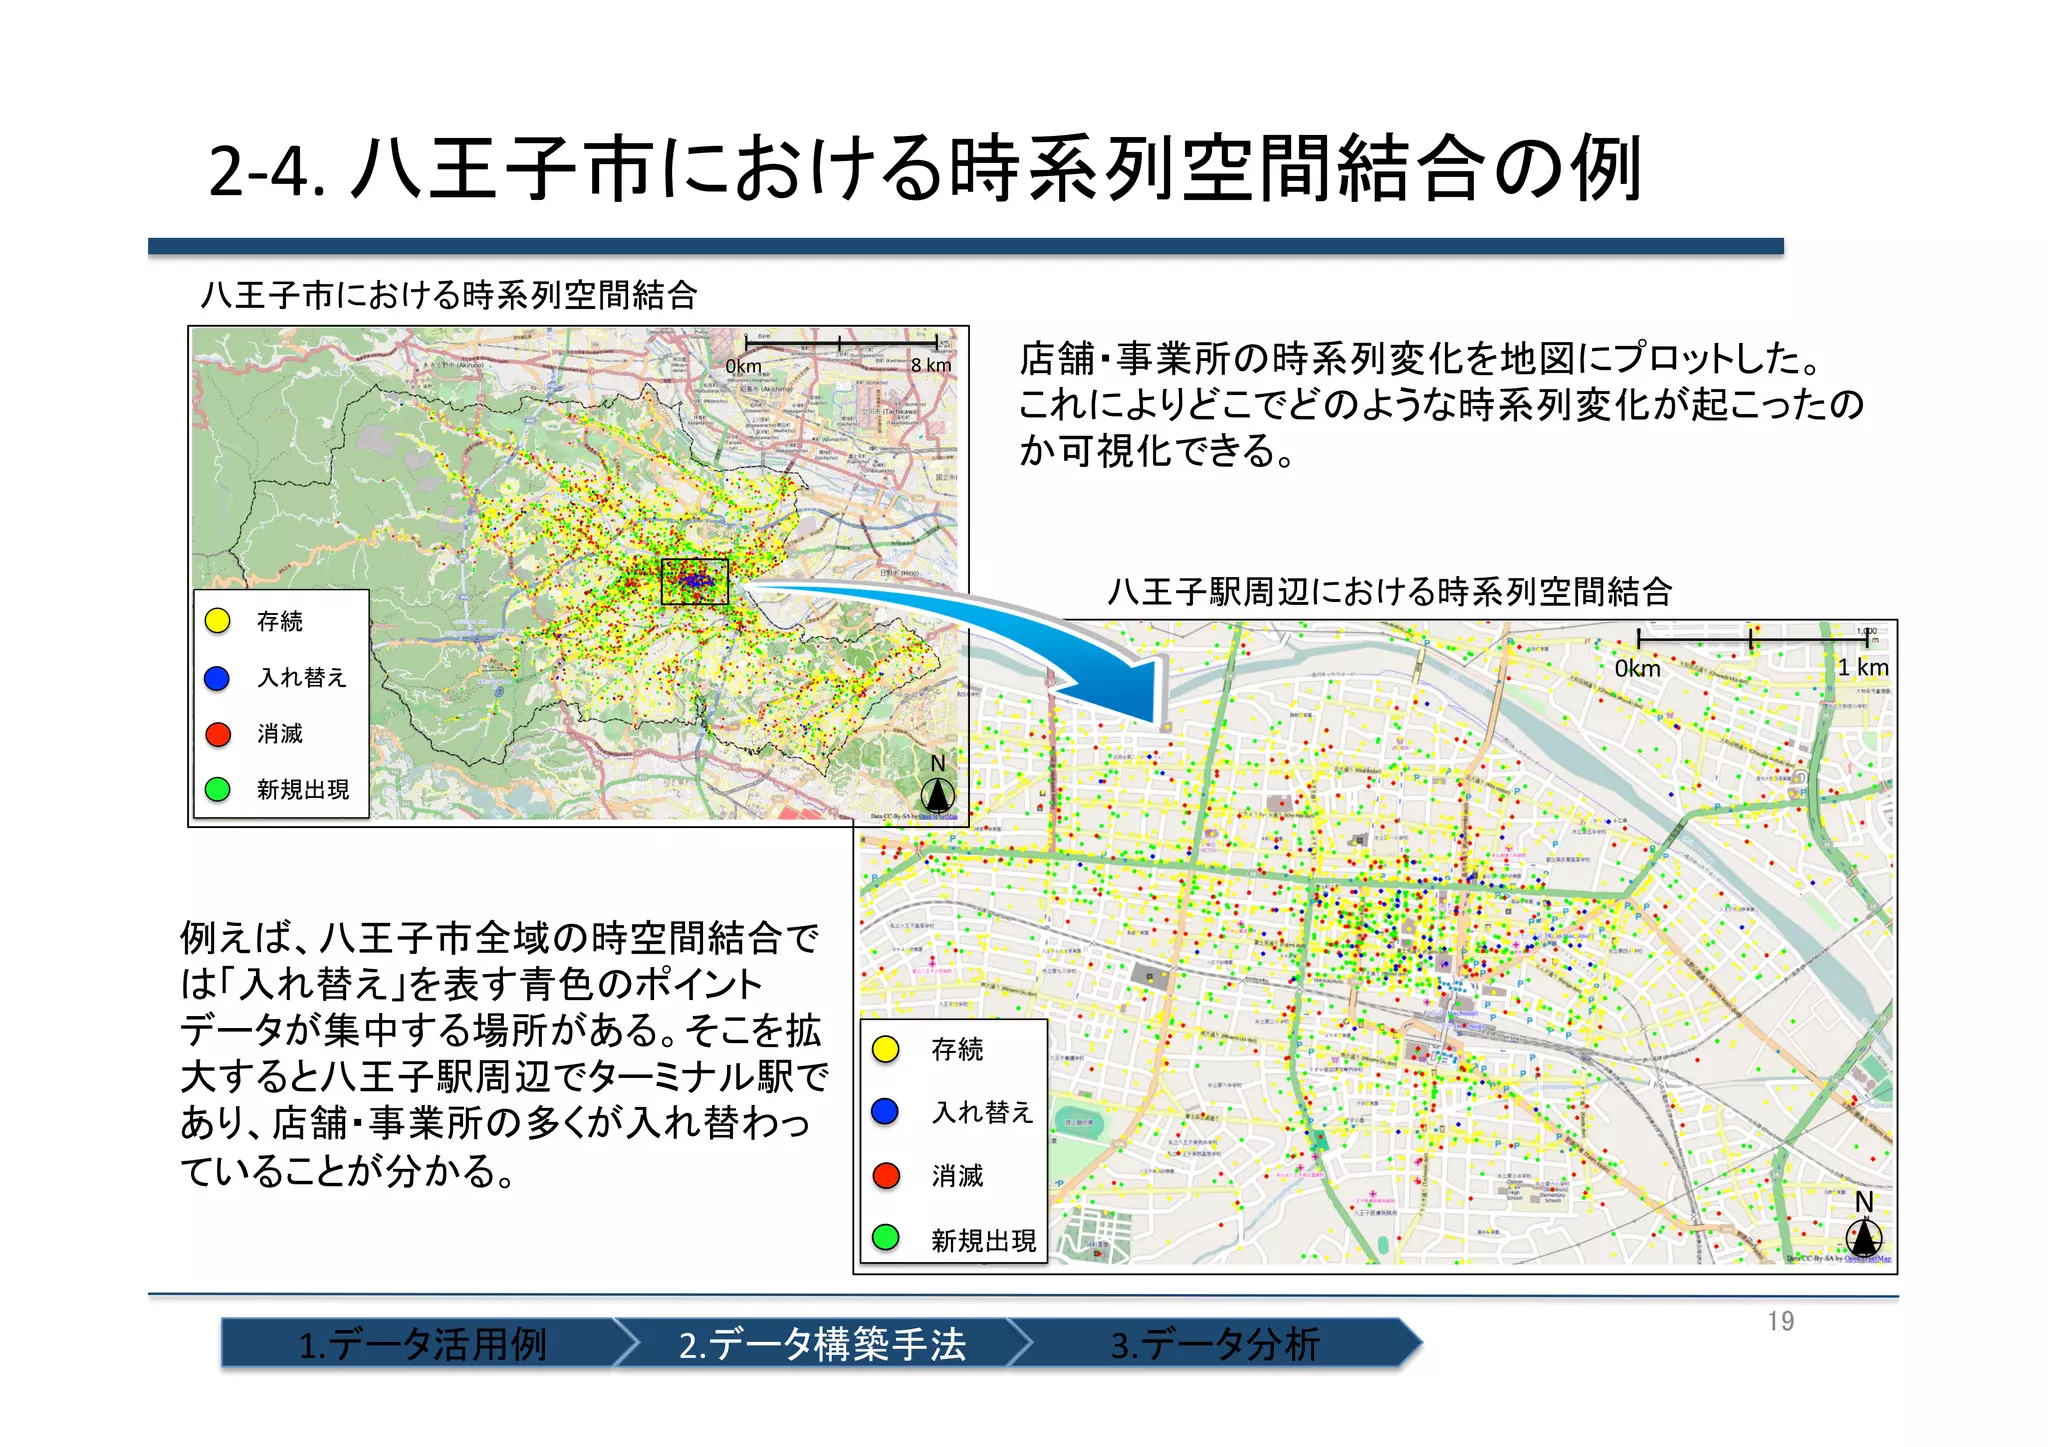Click the blue 入れ替え swatch in right map legend
The height and width of the screenshot is (1447, 2048).
[885, 1112]
